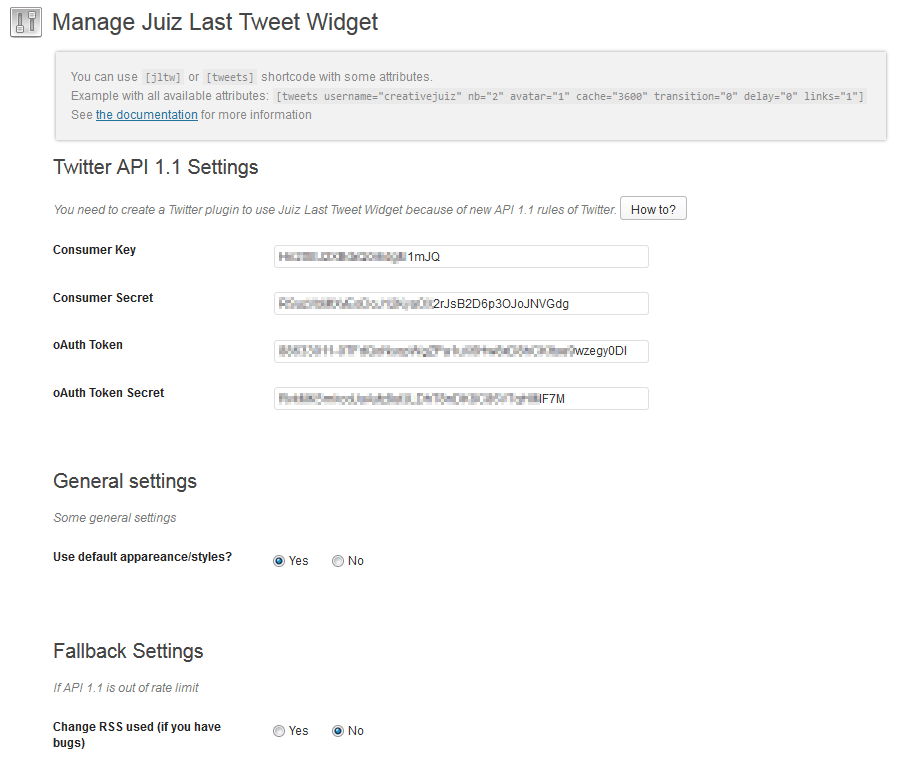Click the General settings heading
Viewport: 902px width, 757px height.
tap(125, 481)
